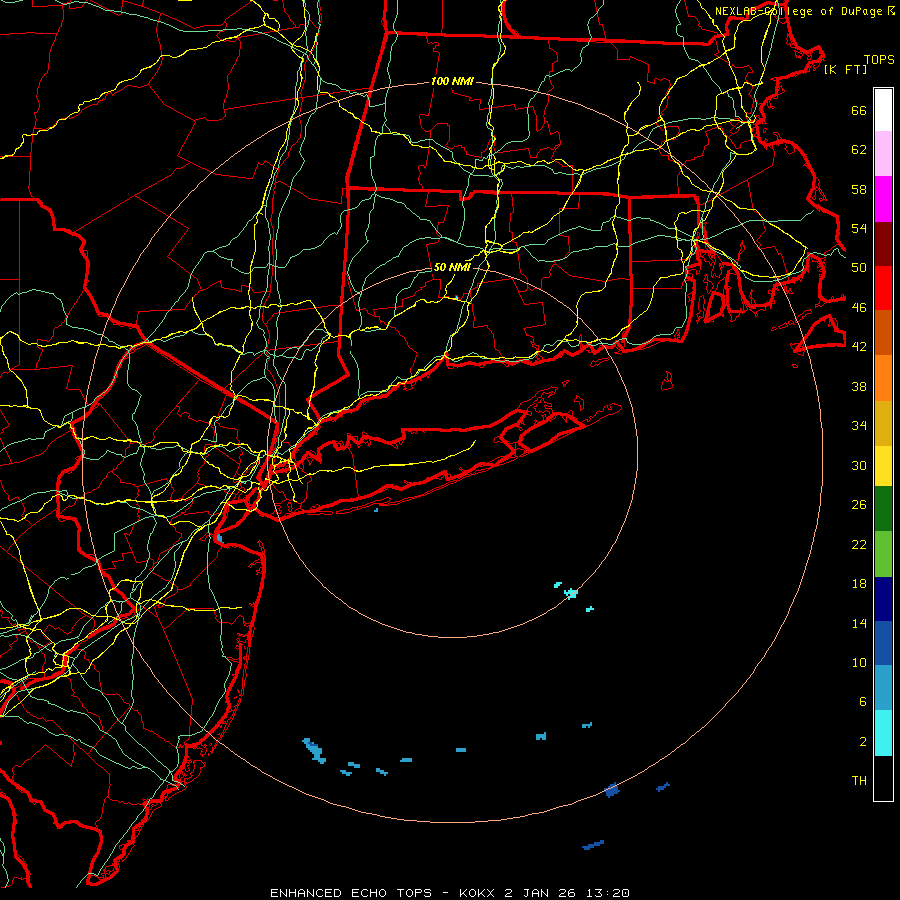This screenshot has width=900, height=900.
Task: Click the legend value 62
Action: coord(859,150)
